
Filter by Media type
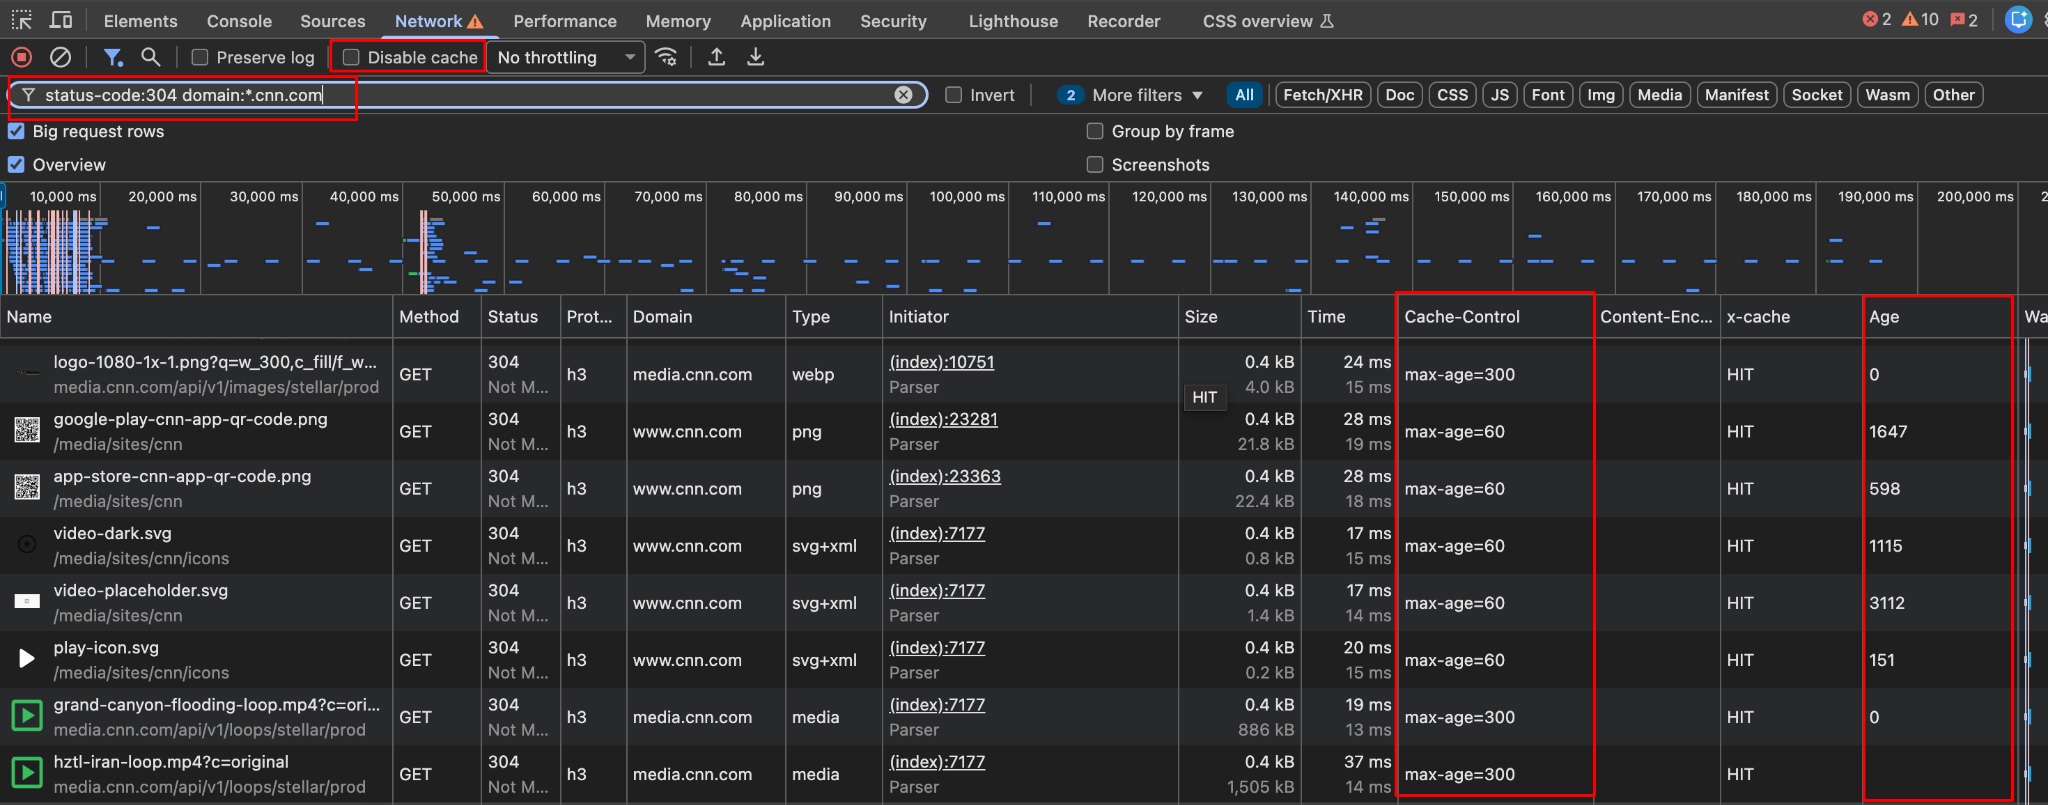tap(1660, 95)
